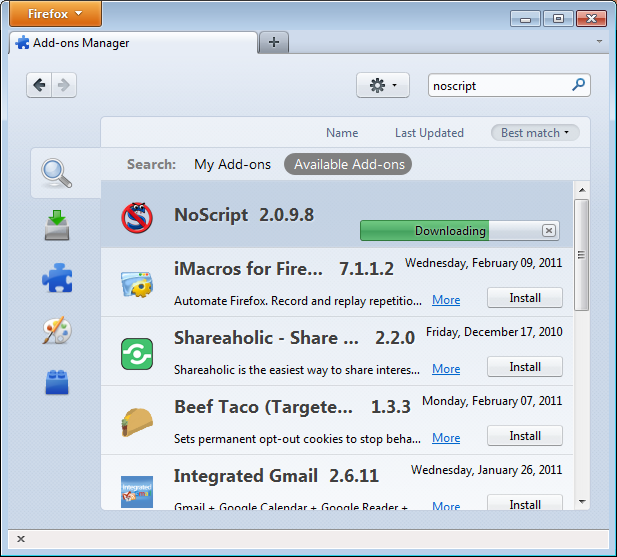Open Get Add-ons category with download icon
Screen dimensions: 617x557
(57, 226)
